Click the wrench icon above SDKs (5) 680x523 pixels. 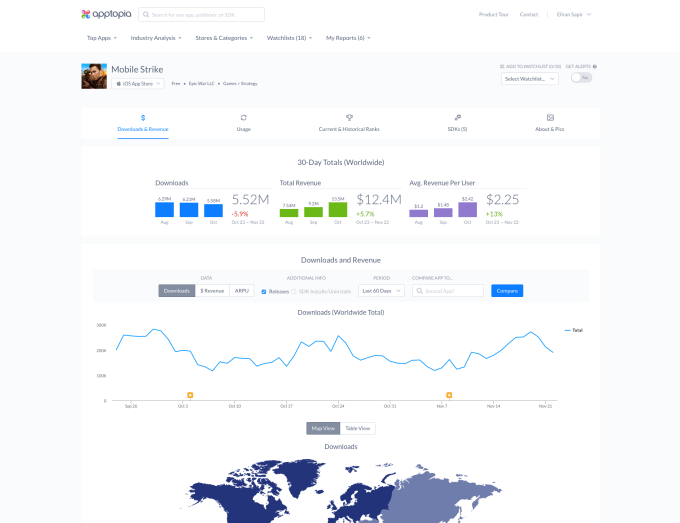click(x=458, y=118)
